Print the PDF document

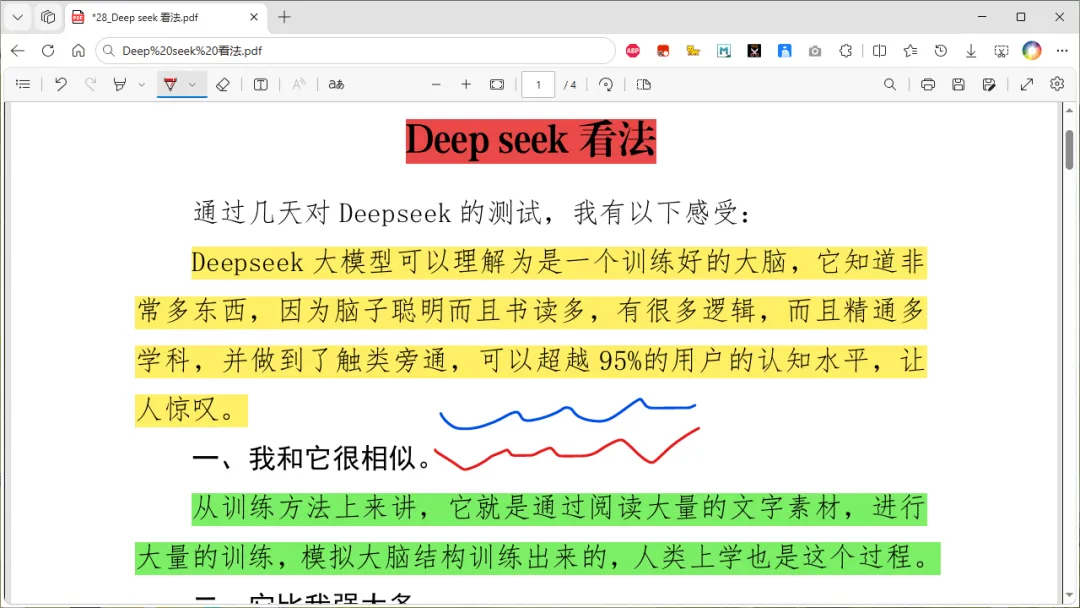928,84
